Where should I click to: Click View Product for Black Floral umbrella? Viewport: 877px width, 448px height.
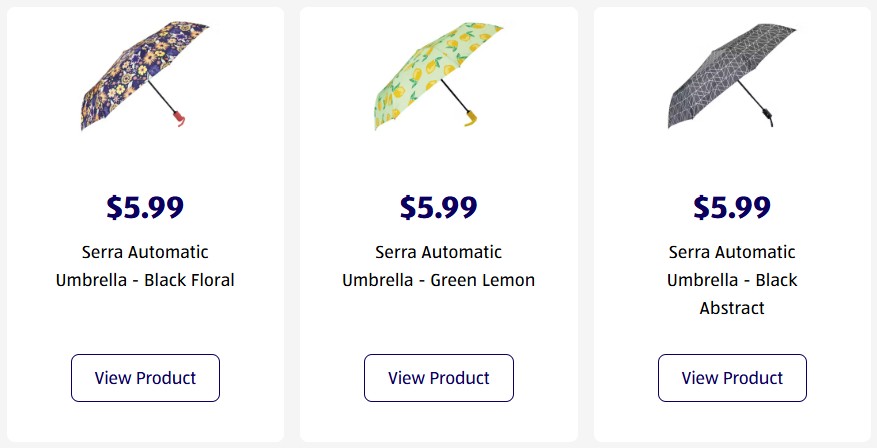[x=145, y=378]
